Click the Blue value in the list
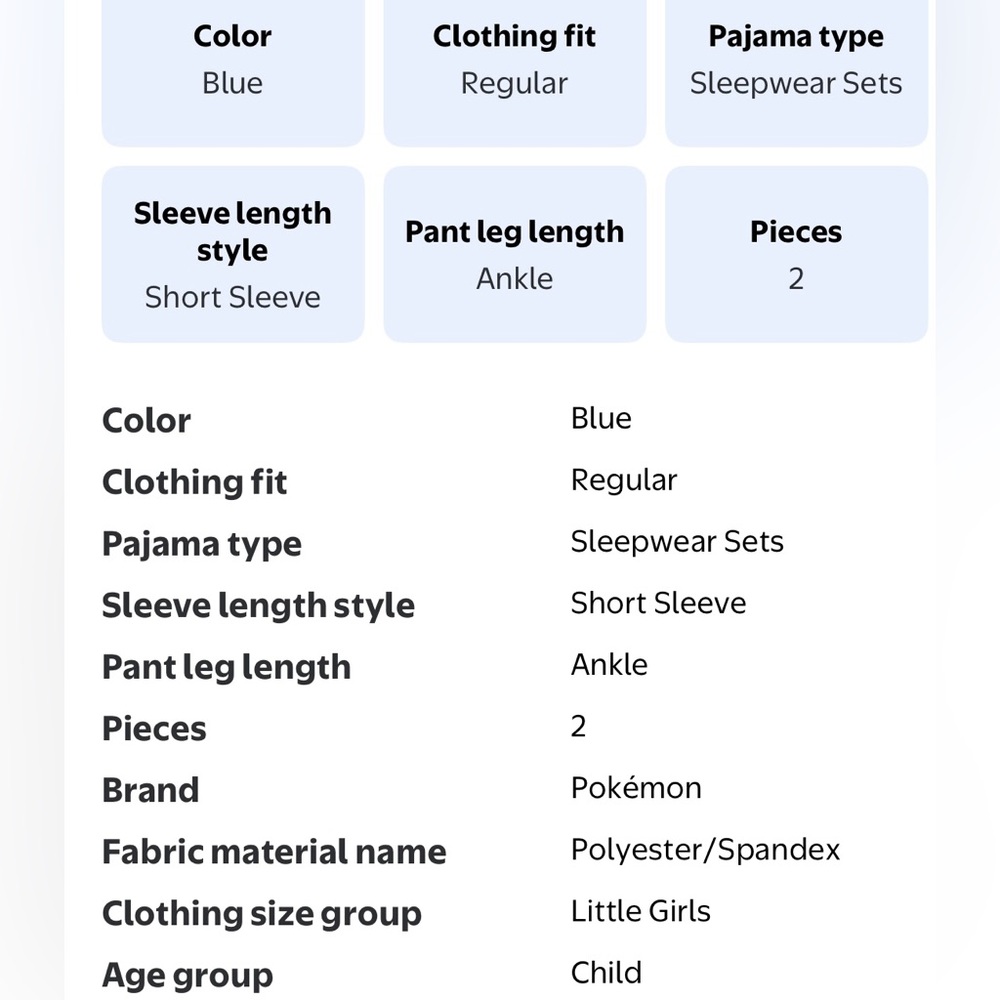This screenshot has height=1000, width=1000. [x=601, y=419]
